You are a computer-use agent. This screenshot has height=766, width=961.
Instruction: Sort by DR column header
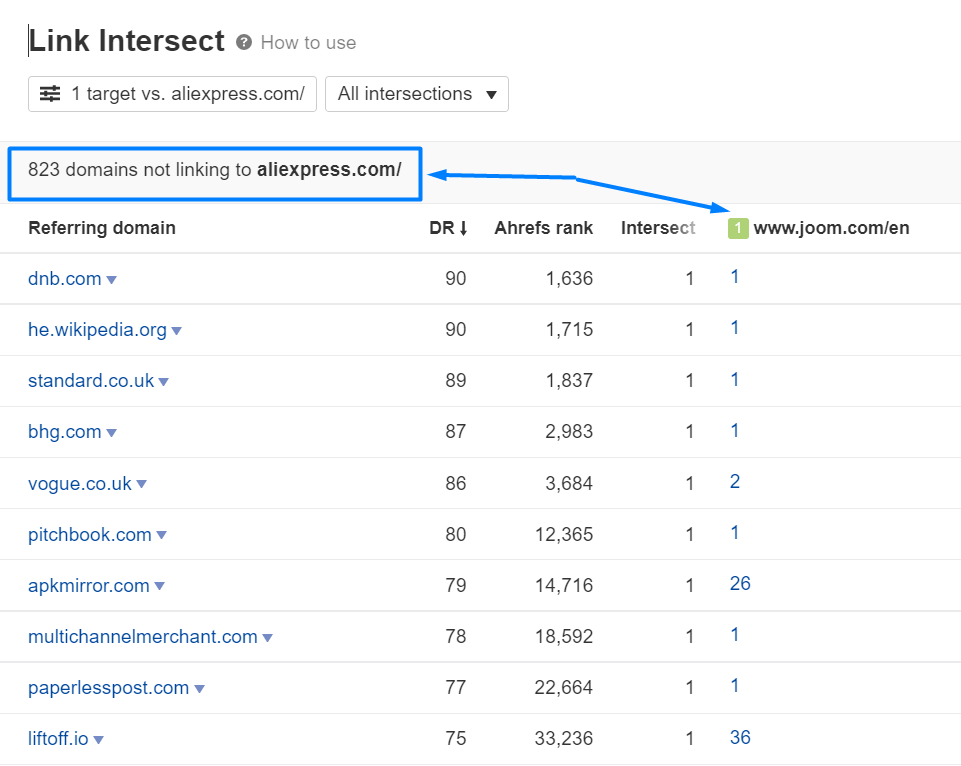coord(448,228)
